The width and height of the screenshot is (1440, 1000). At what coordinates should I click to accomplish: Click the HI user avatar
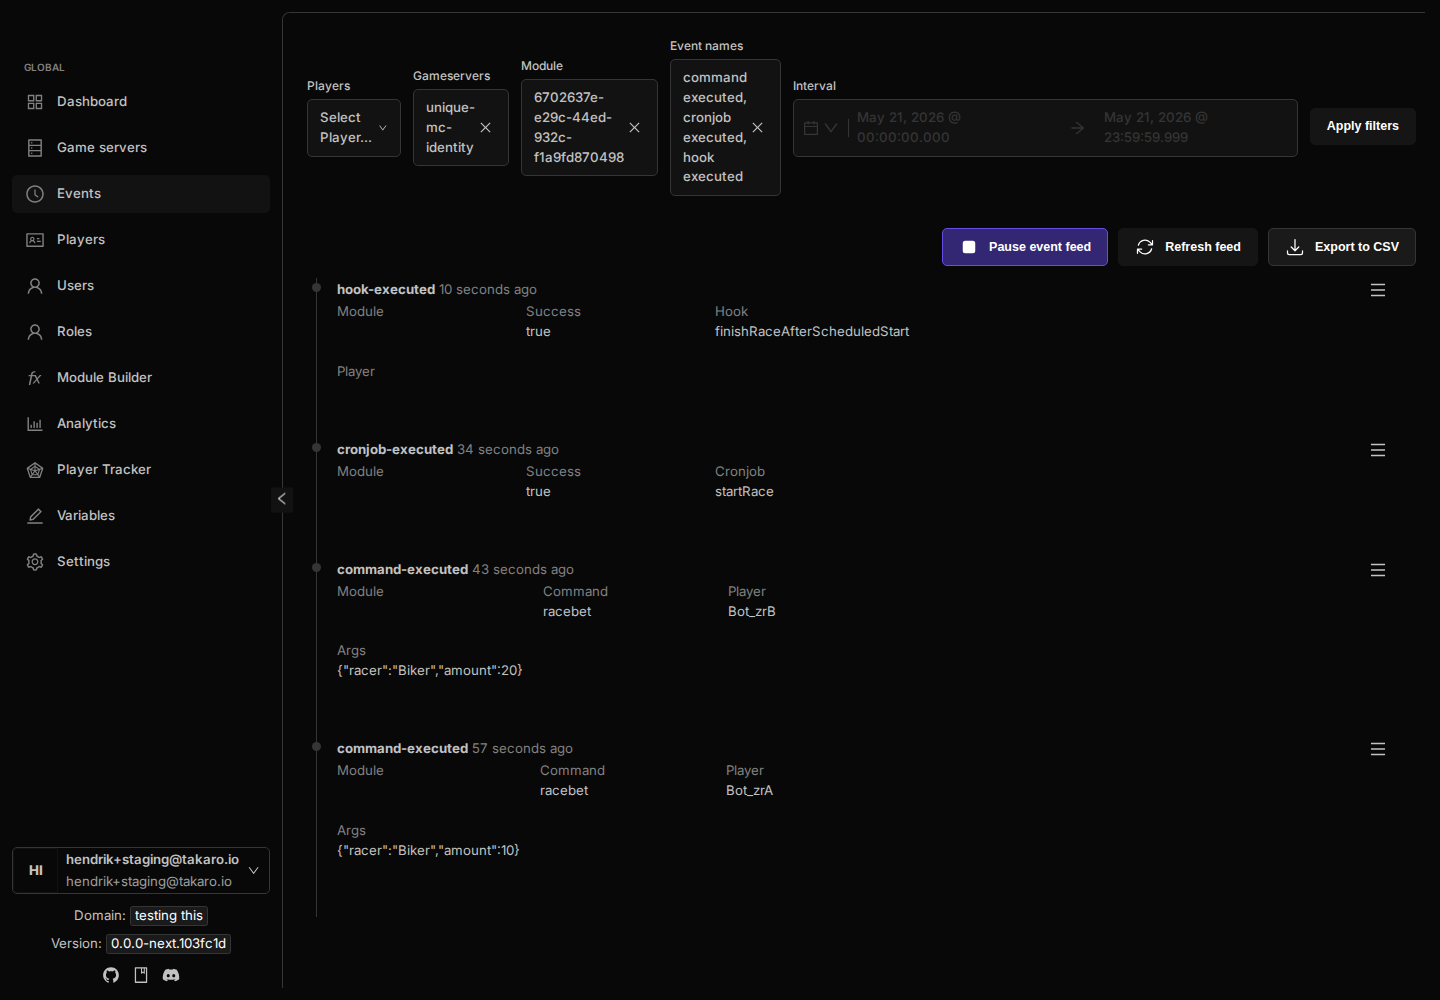pyautogui.click(x=36, y=871)
